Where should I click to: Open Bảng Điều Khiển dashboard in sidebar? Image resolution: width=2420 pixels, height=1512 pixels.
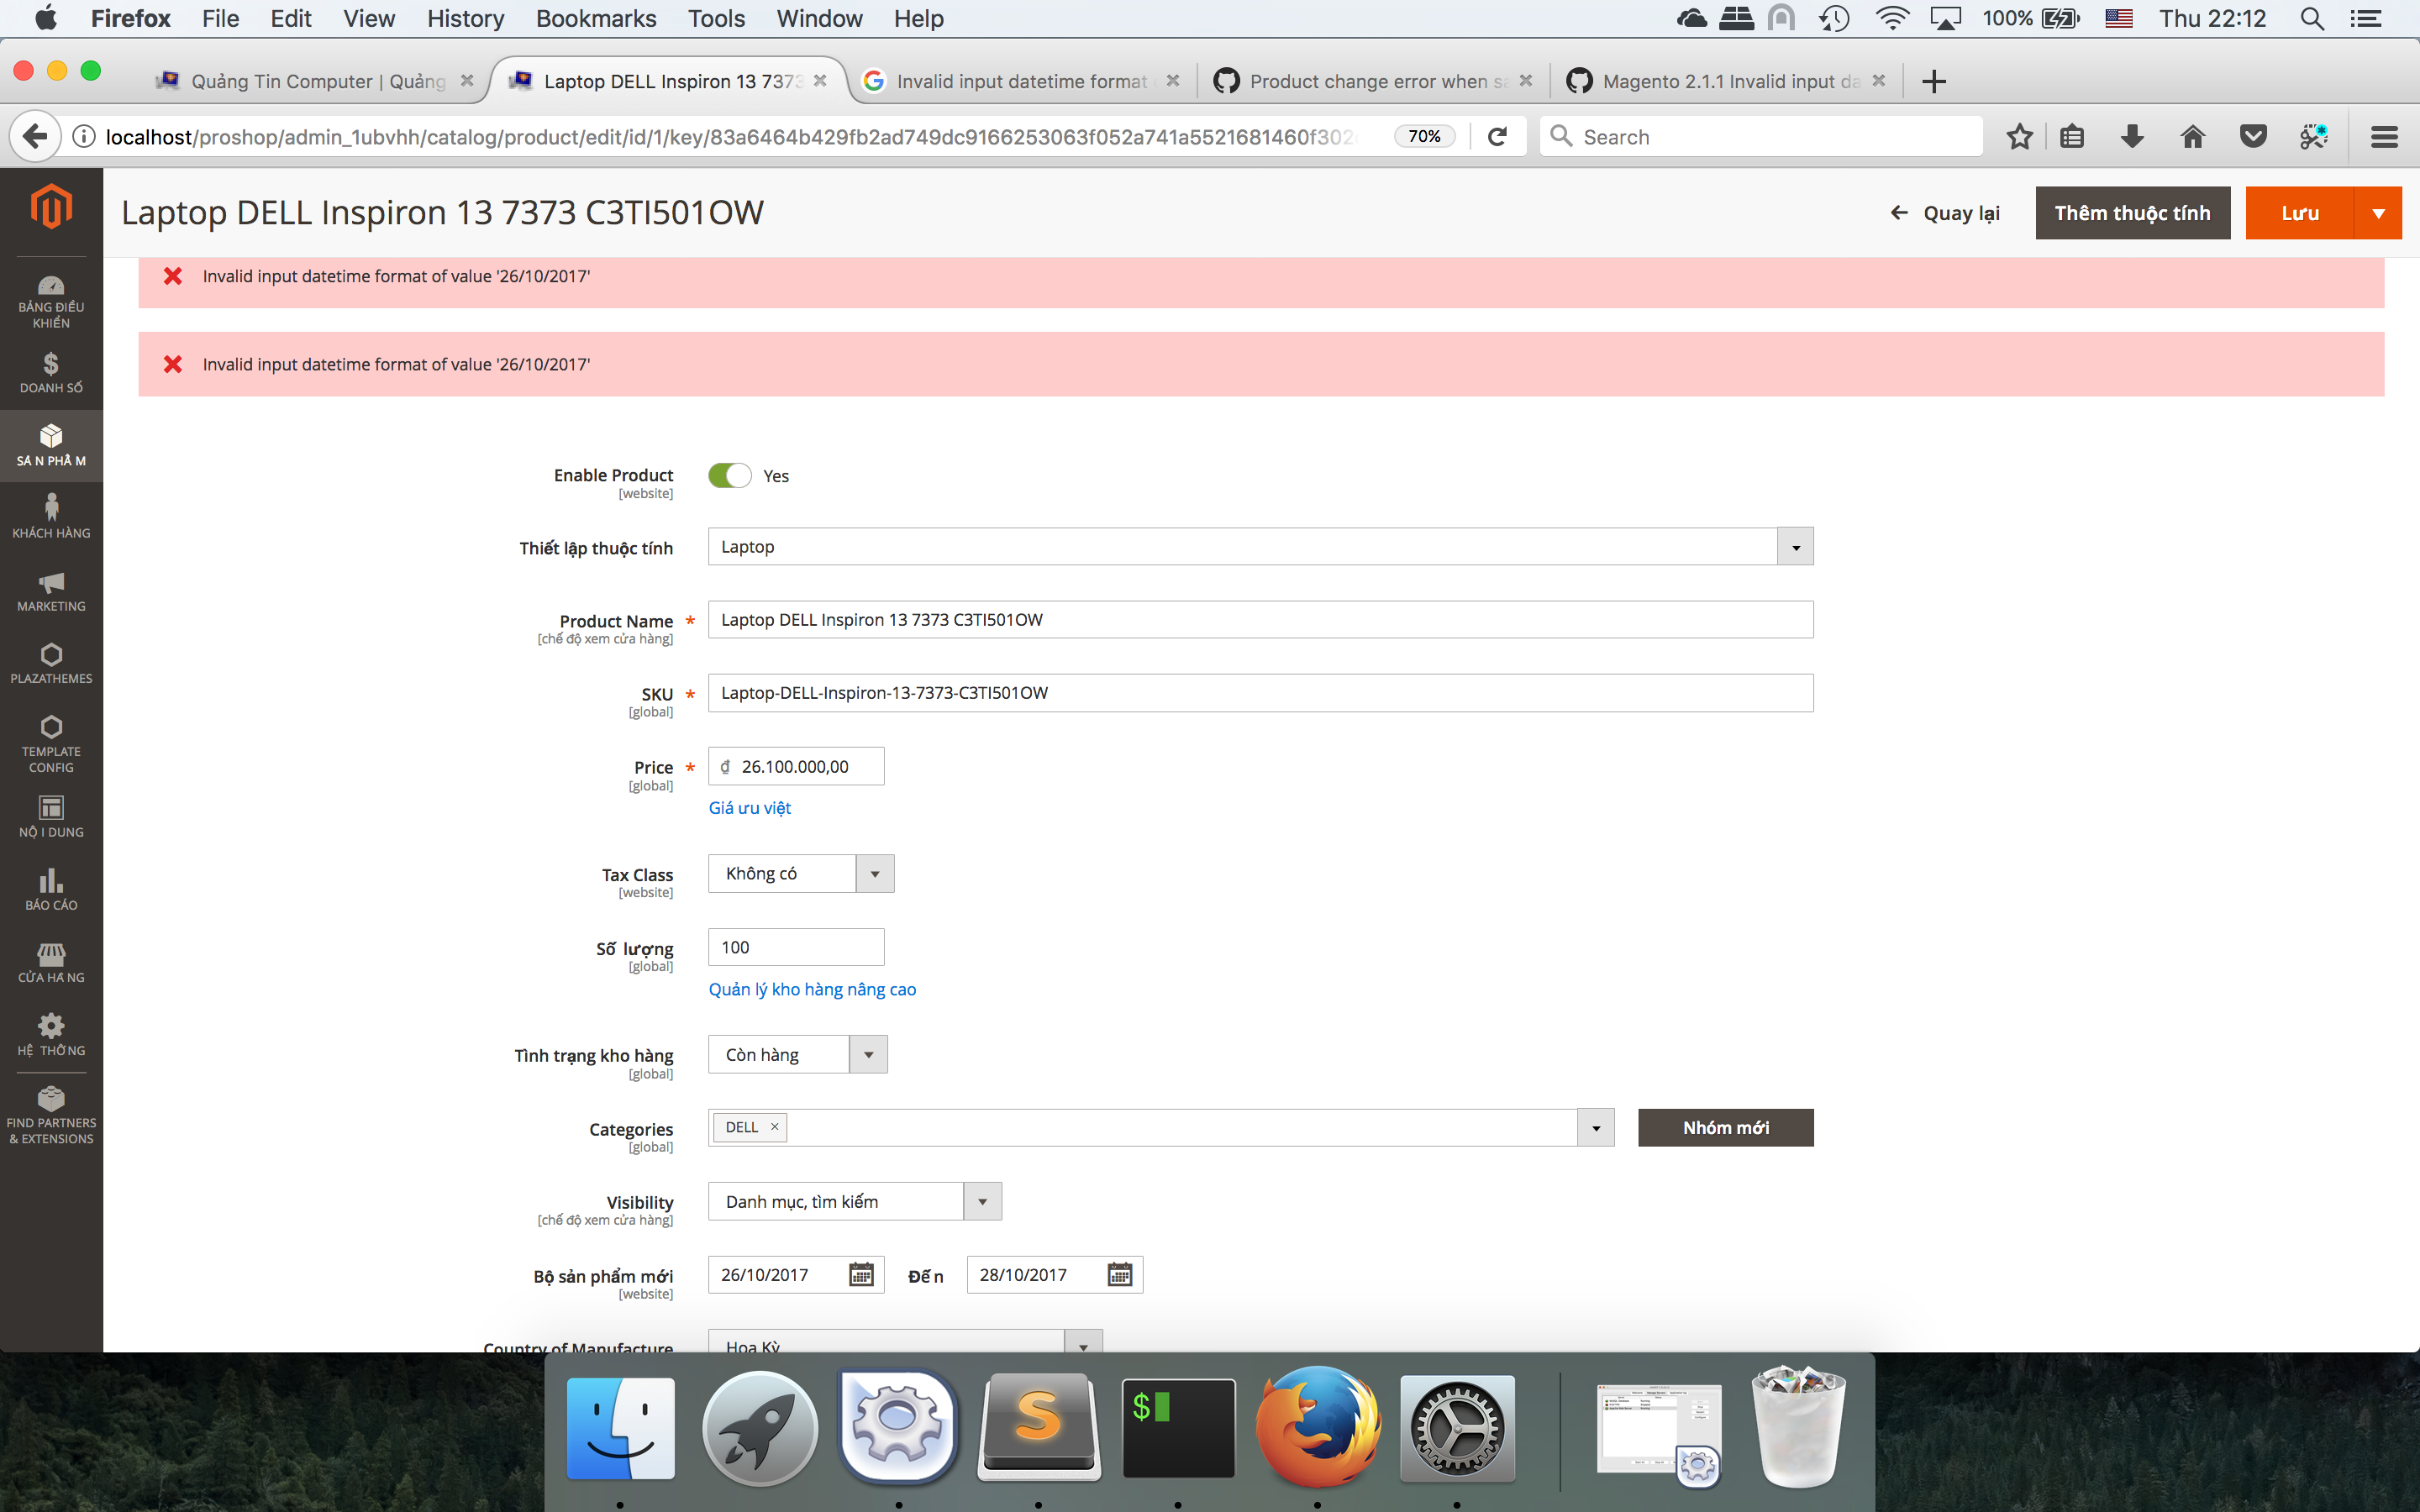51,301
